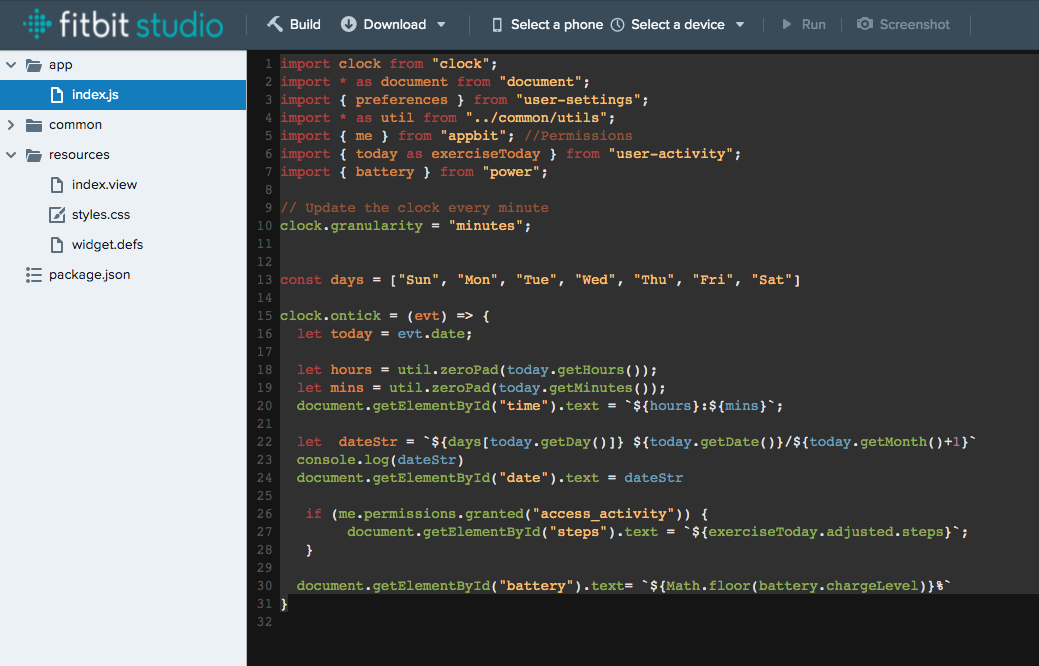The height and width of the screenshot is (666, 1039).
Task: Click the phone icon in toolbar
Action: pos(497,25)
